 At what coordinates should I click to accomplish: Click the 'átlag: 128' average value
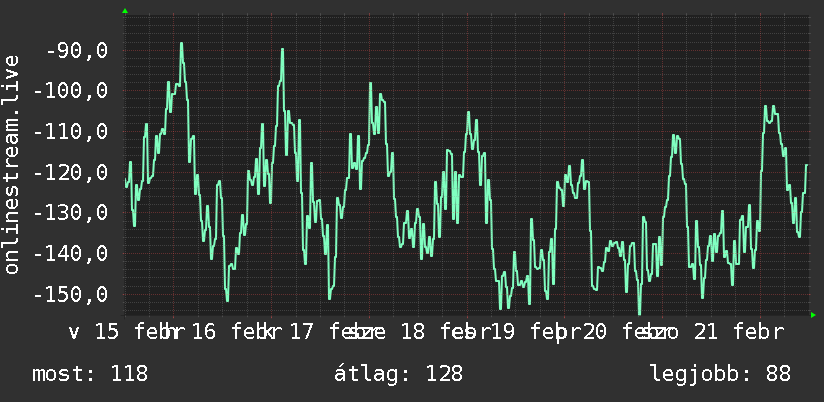[398, 374]
